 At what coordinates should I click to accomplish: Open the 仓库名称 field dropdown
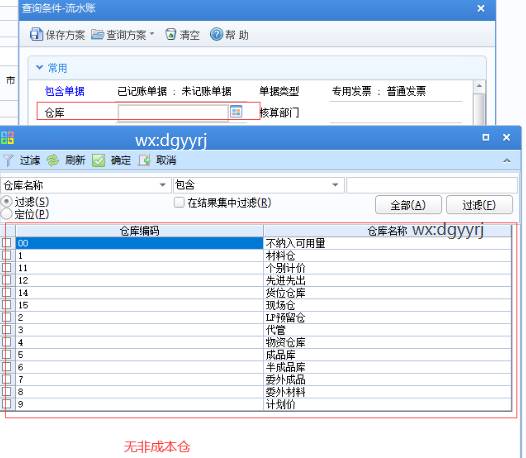pos(163,185)
